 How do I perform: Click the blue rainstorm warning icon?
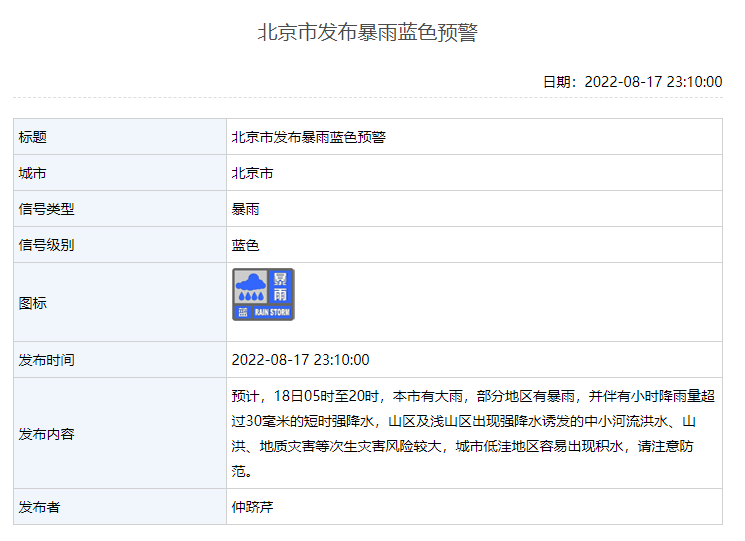[263, 294]
